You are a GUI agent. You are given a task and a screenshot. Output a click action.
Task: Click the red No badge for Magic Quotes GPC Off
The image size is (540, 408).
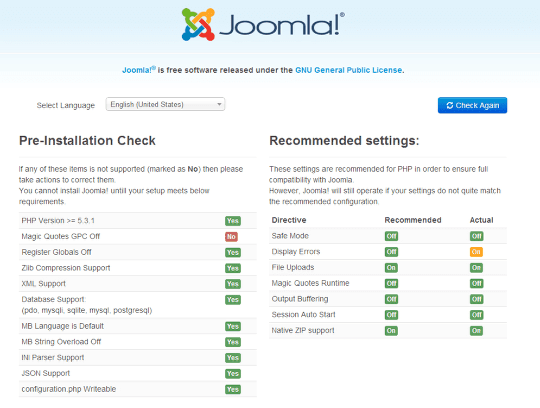(x=231, y=237)
